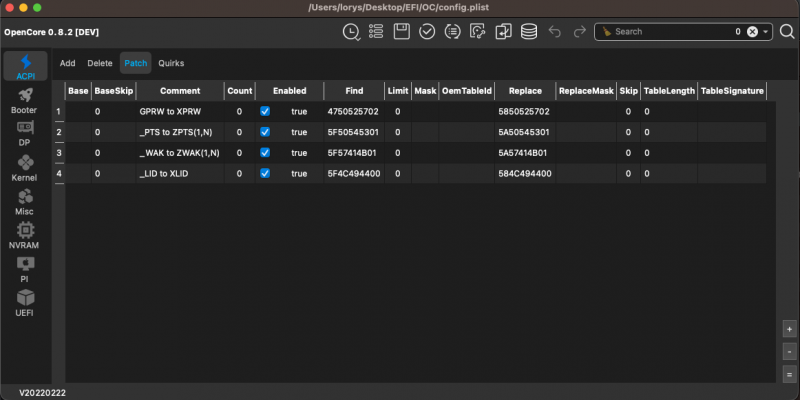Click Find value 5F50545301
This screenshot has width=800, height=400.
354,132
